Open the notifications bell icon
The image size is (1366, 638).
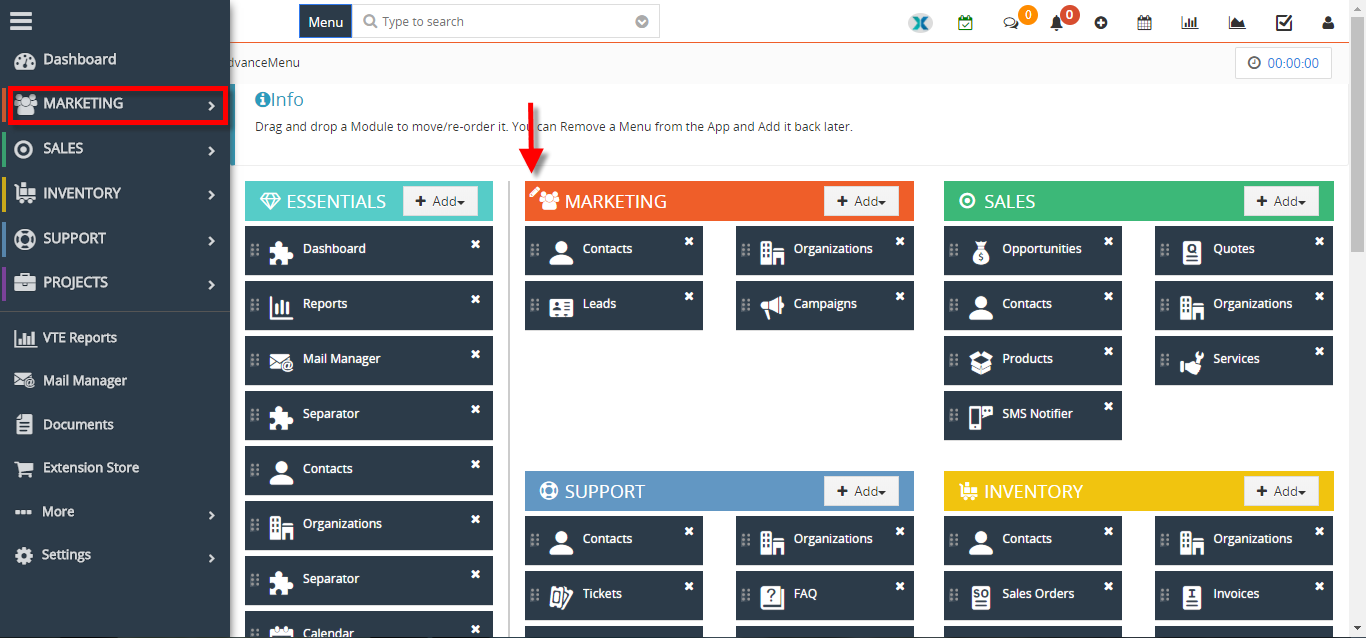click(x=1056, y=23)
